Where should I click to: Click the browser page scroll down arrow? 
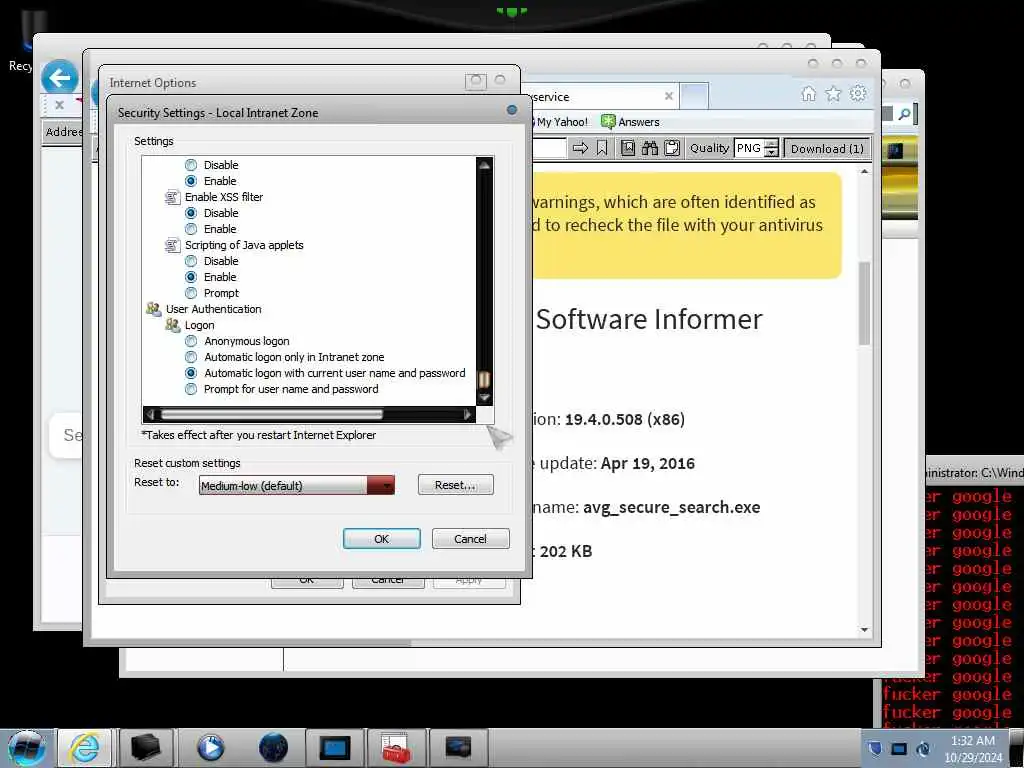[x=865, y=630]
